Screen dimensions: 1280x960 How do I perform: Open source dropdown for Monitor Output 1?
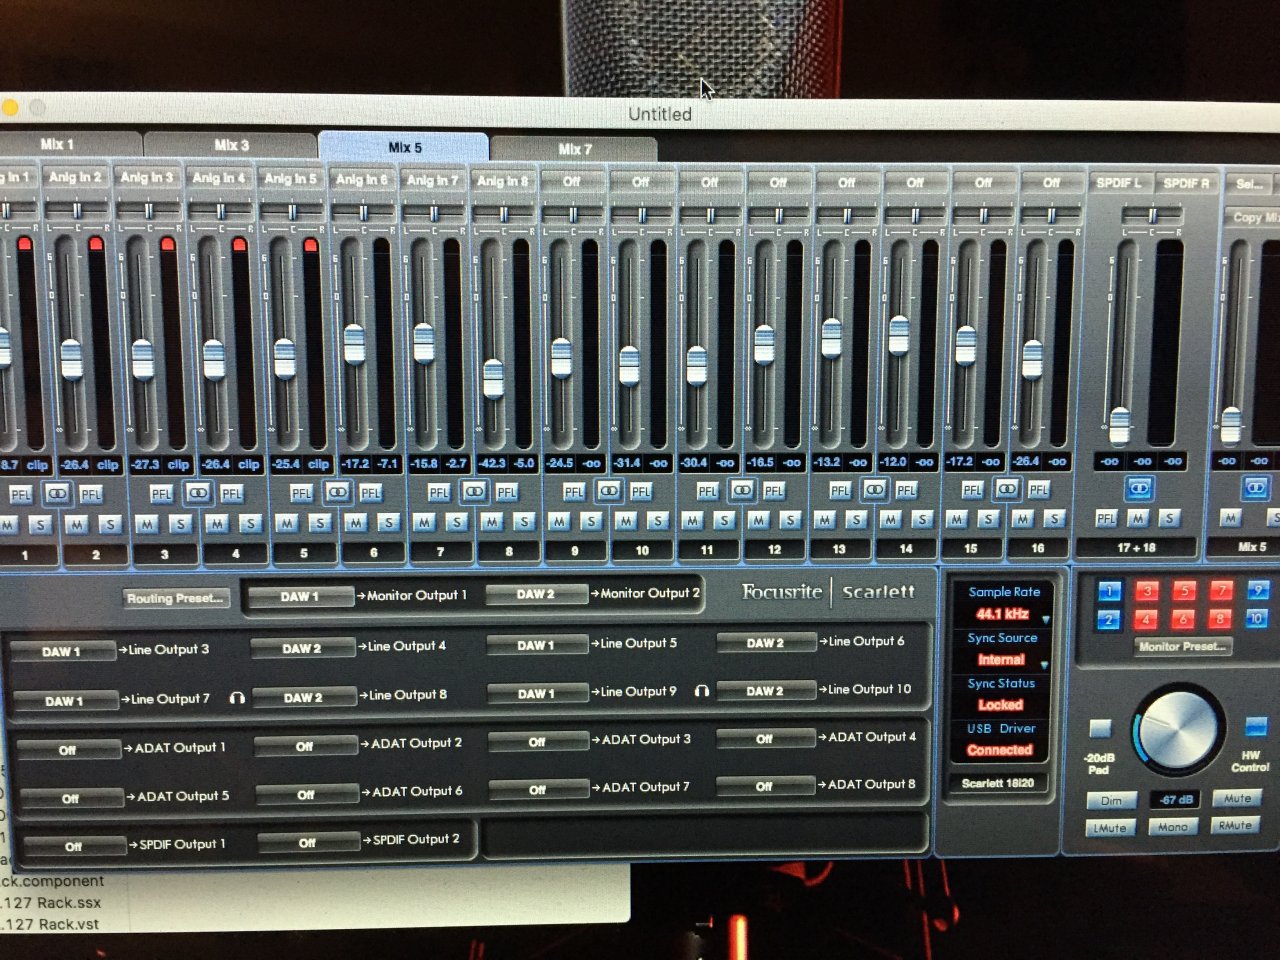click(x=300, y=596)
